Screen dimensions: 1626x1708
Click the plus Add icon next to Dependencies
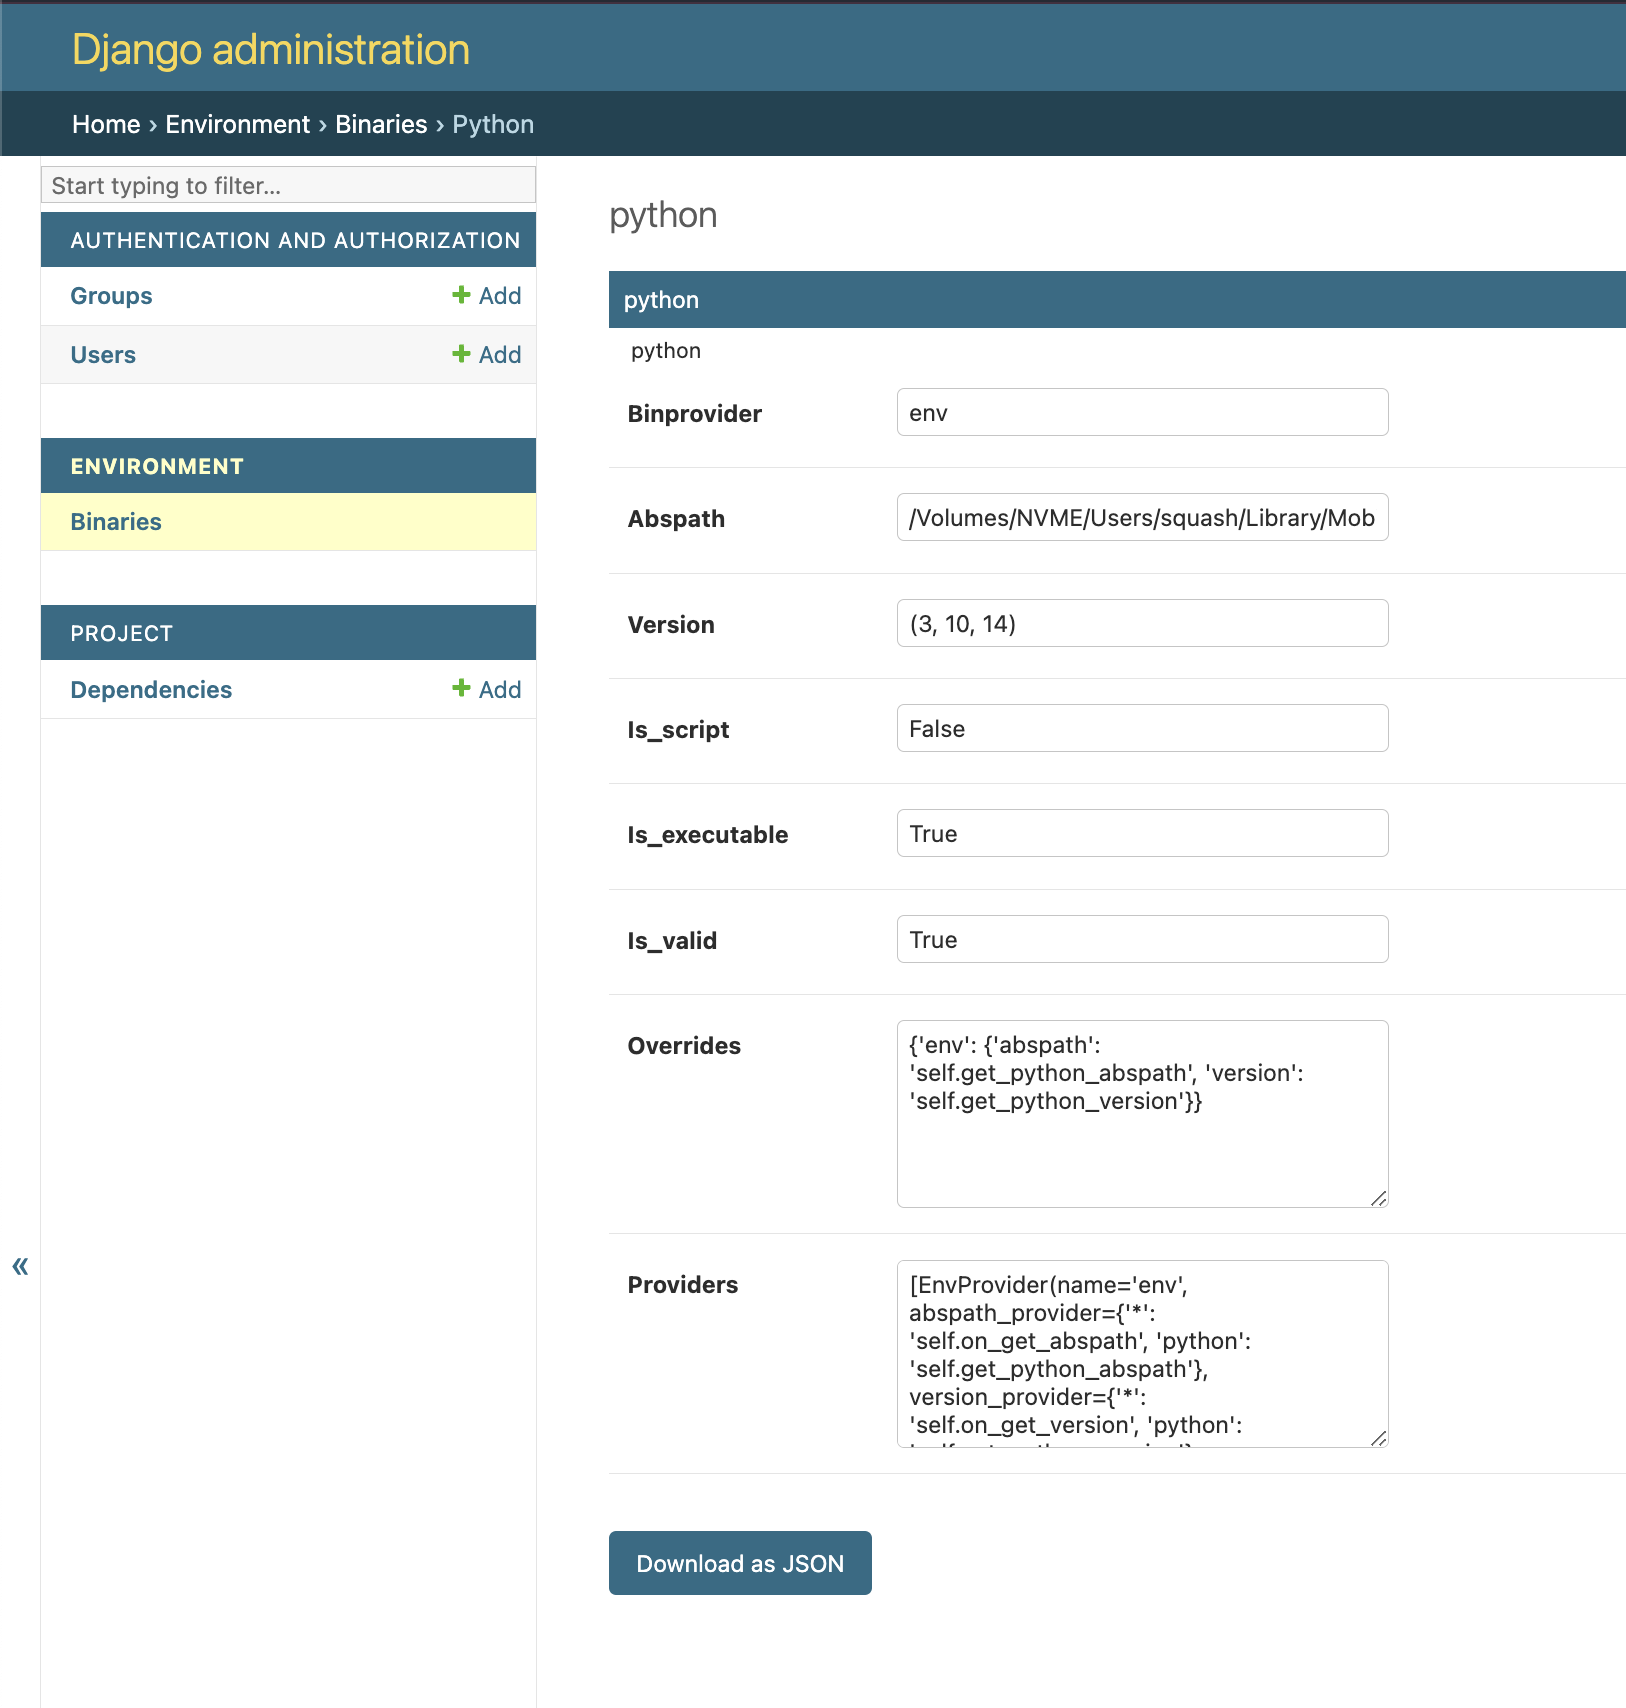pyautogui.click(x=461, y=689)
